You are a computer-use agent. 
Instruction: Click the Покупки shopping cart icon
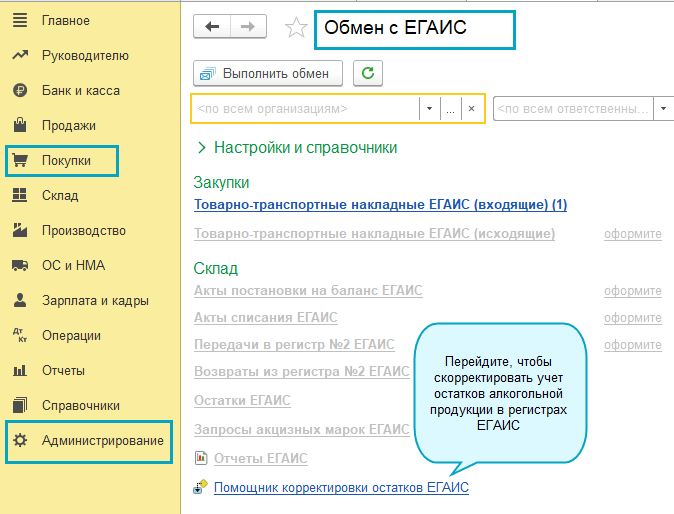point(20,160)
